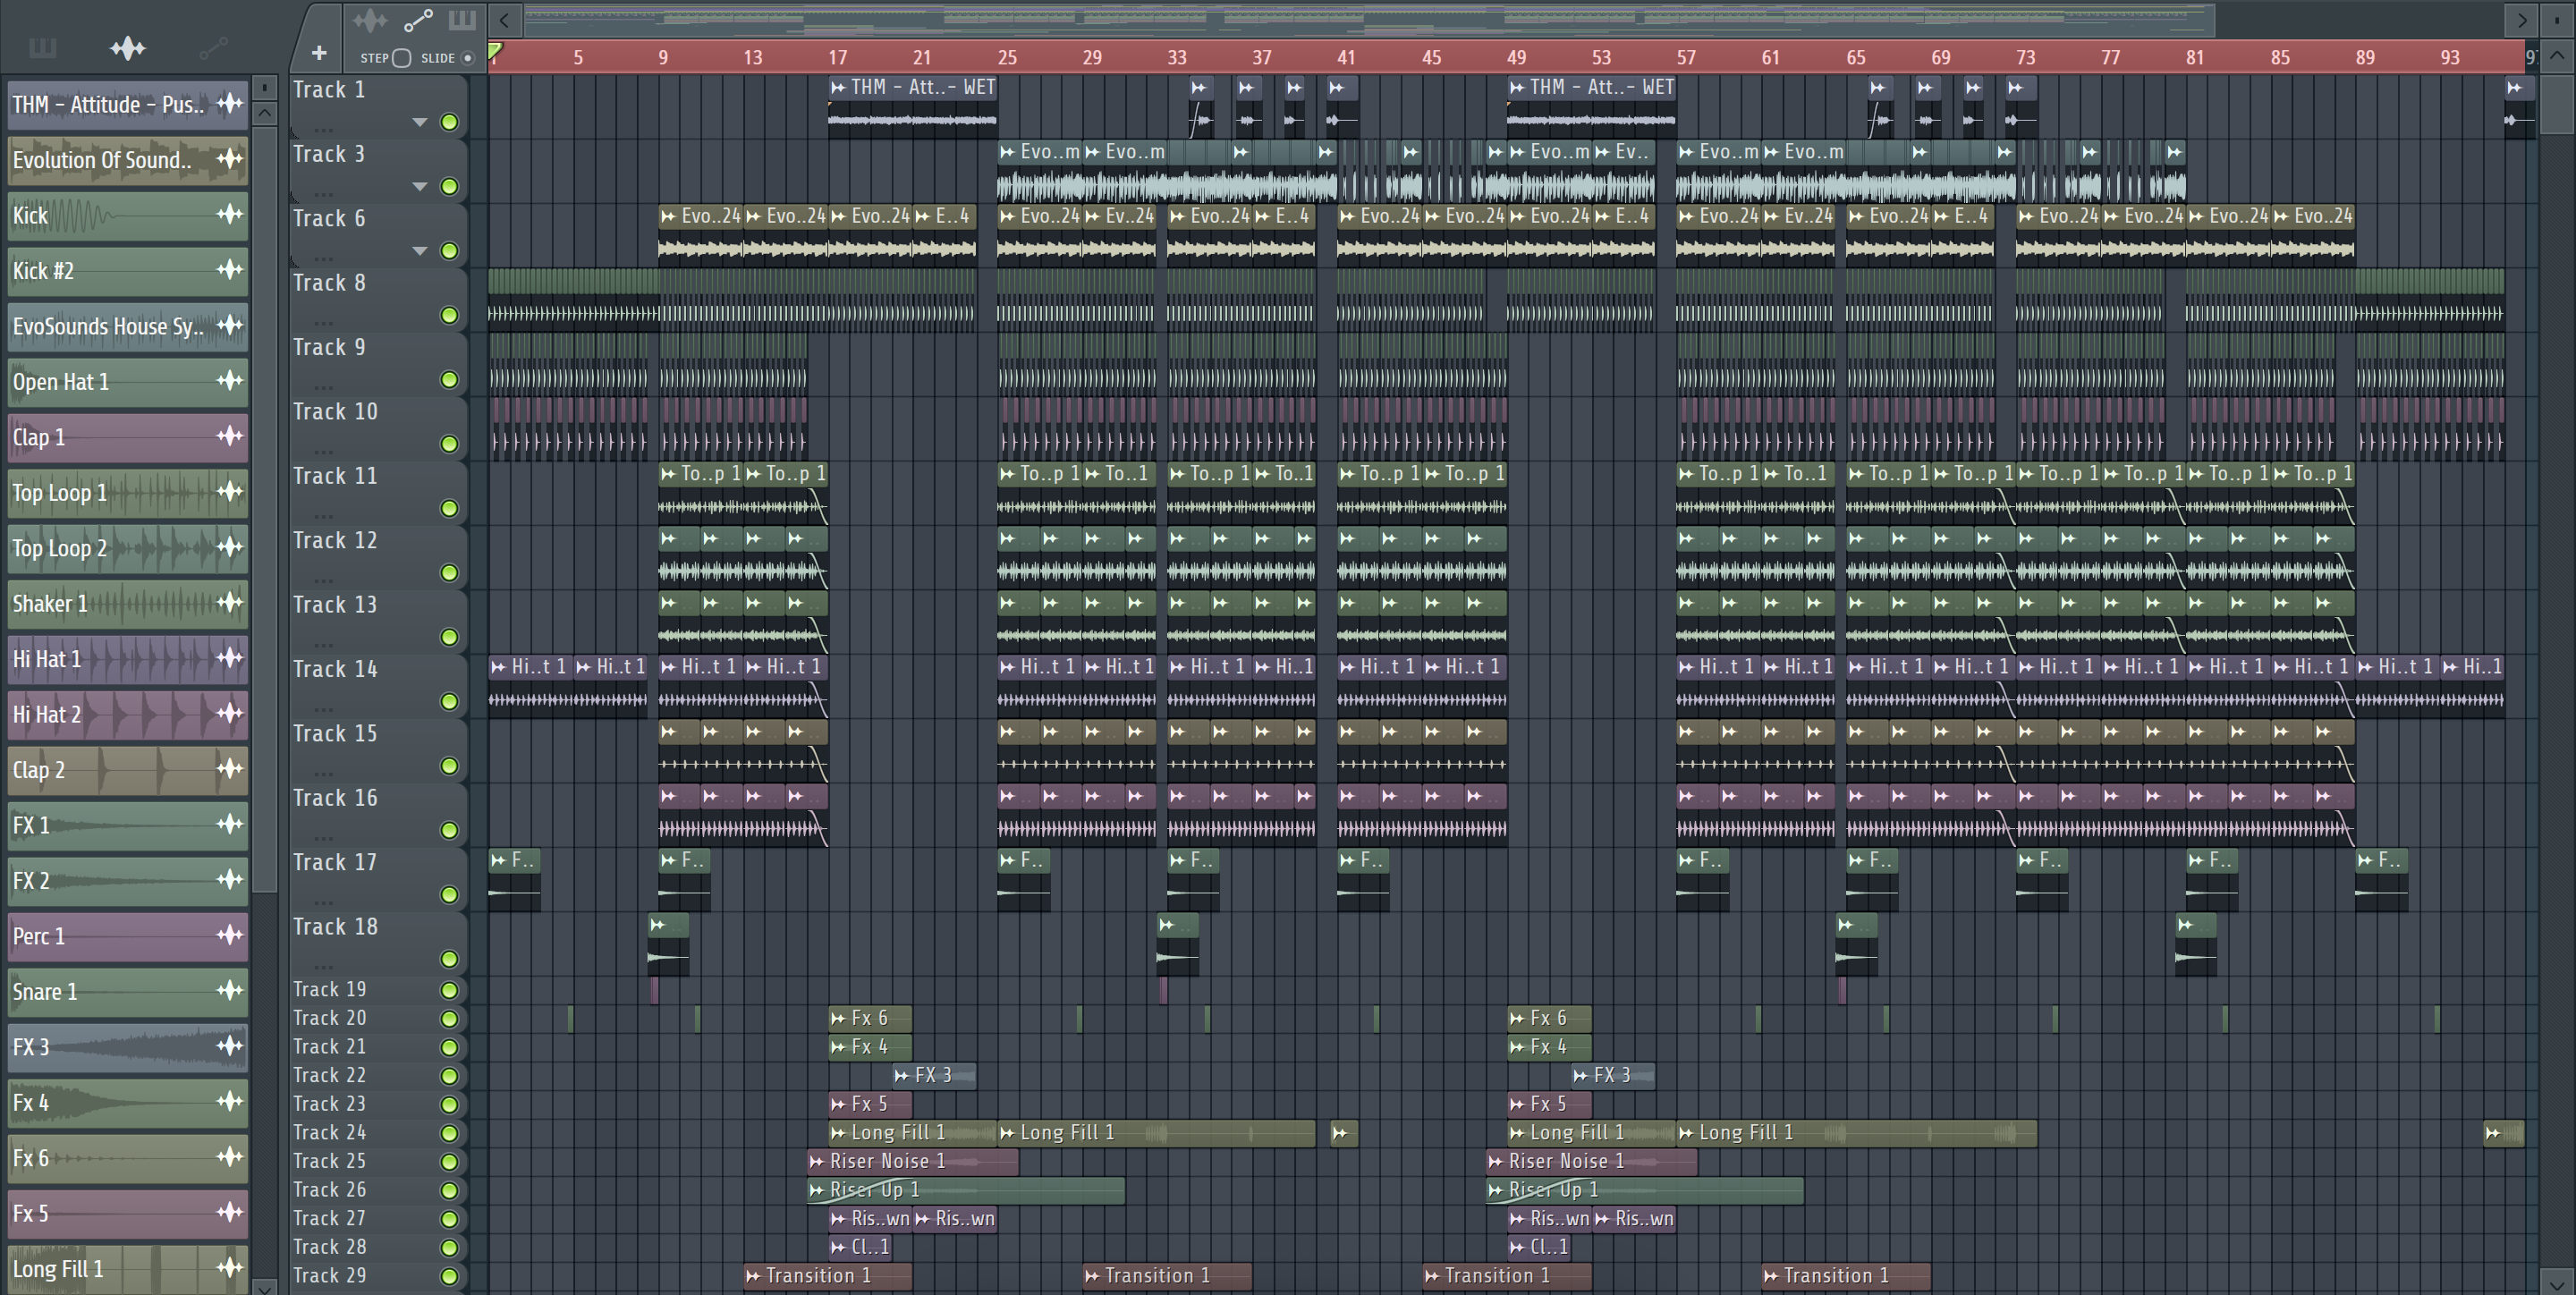
Task: Mute Track 24 via its green LED
Action: [x=449, y=1133]
